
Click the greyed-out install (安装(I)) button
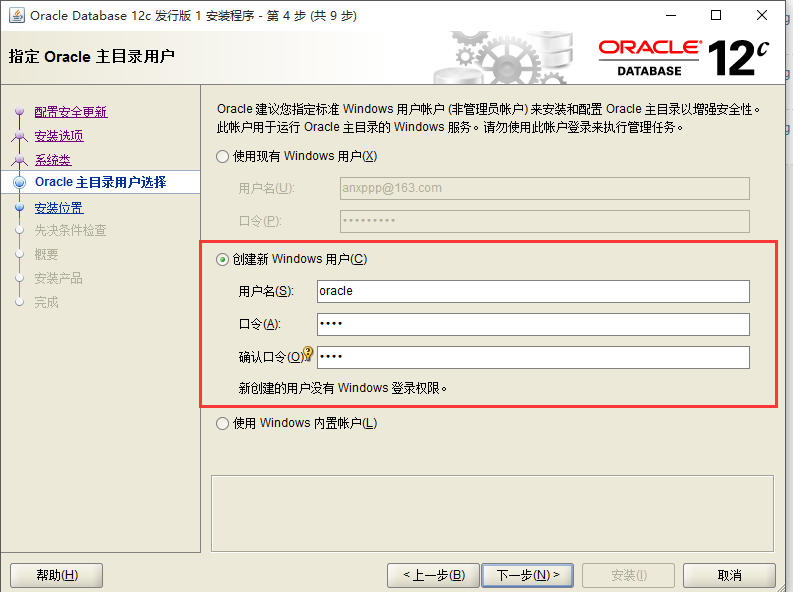[x=629, y=575]
